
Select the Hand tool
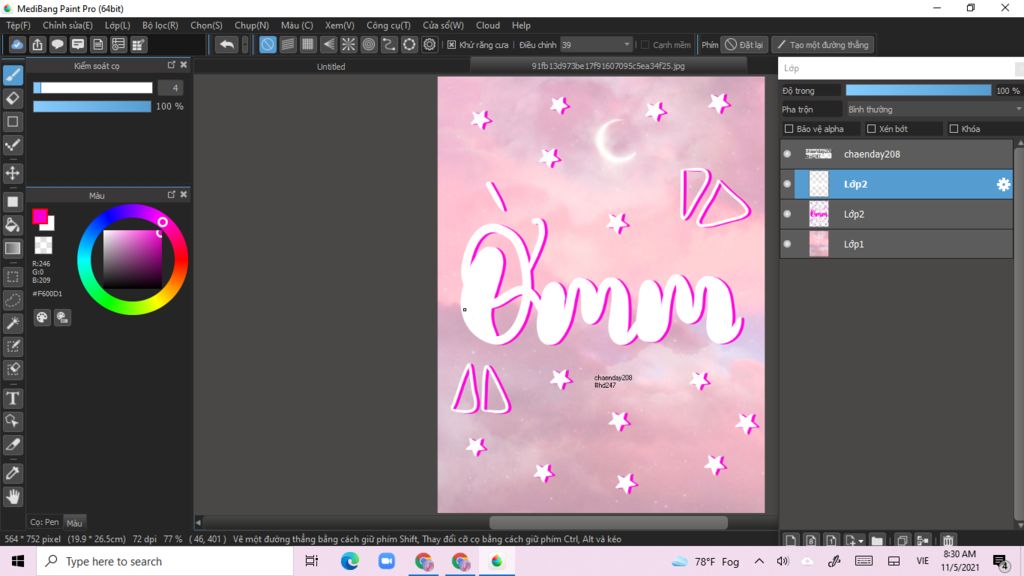13,497
